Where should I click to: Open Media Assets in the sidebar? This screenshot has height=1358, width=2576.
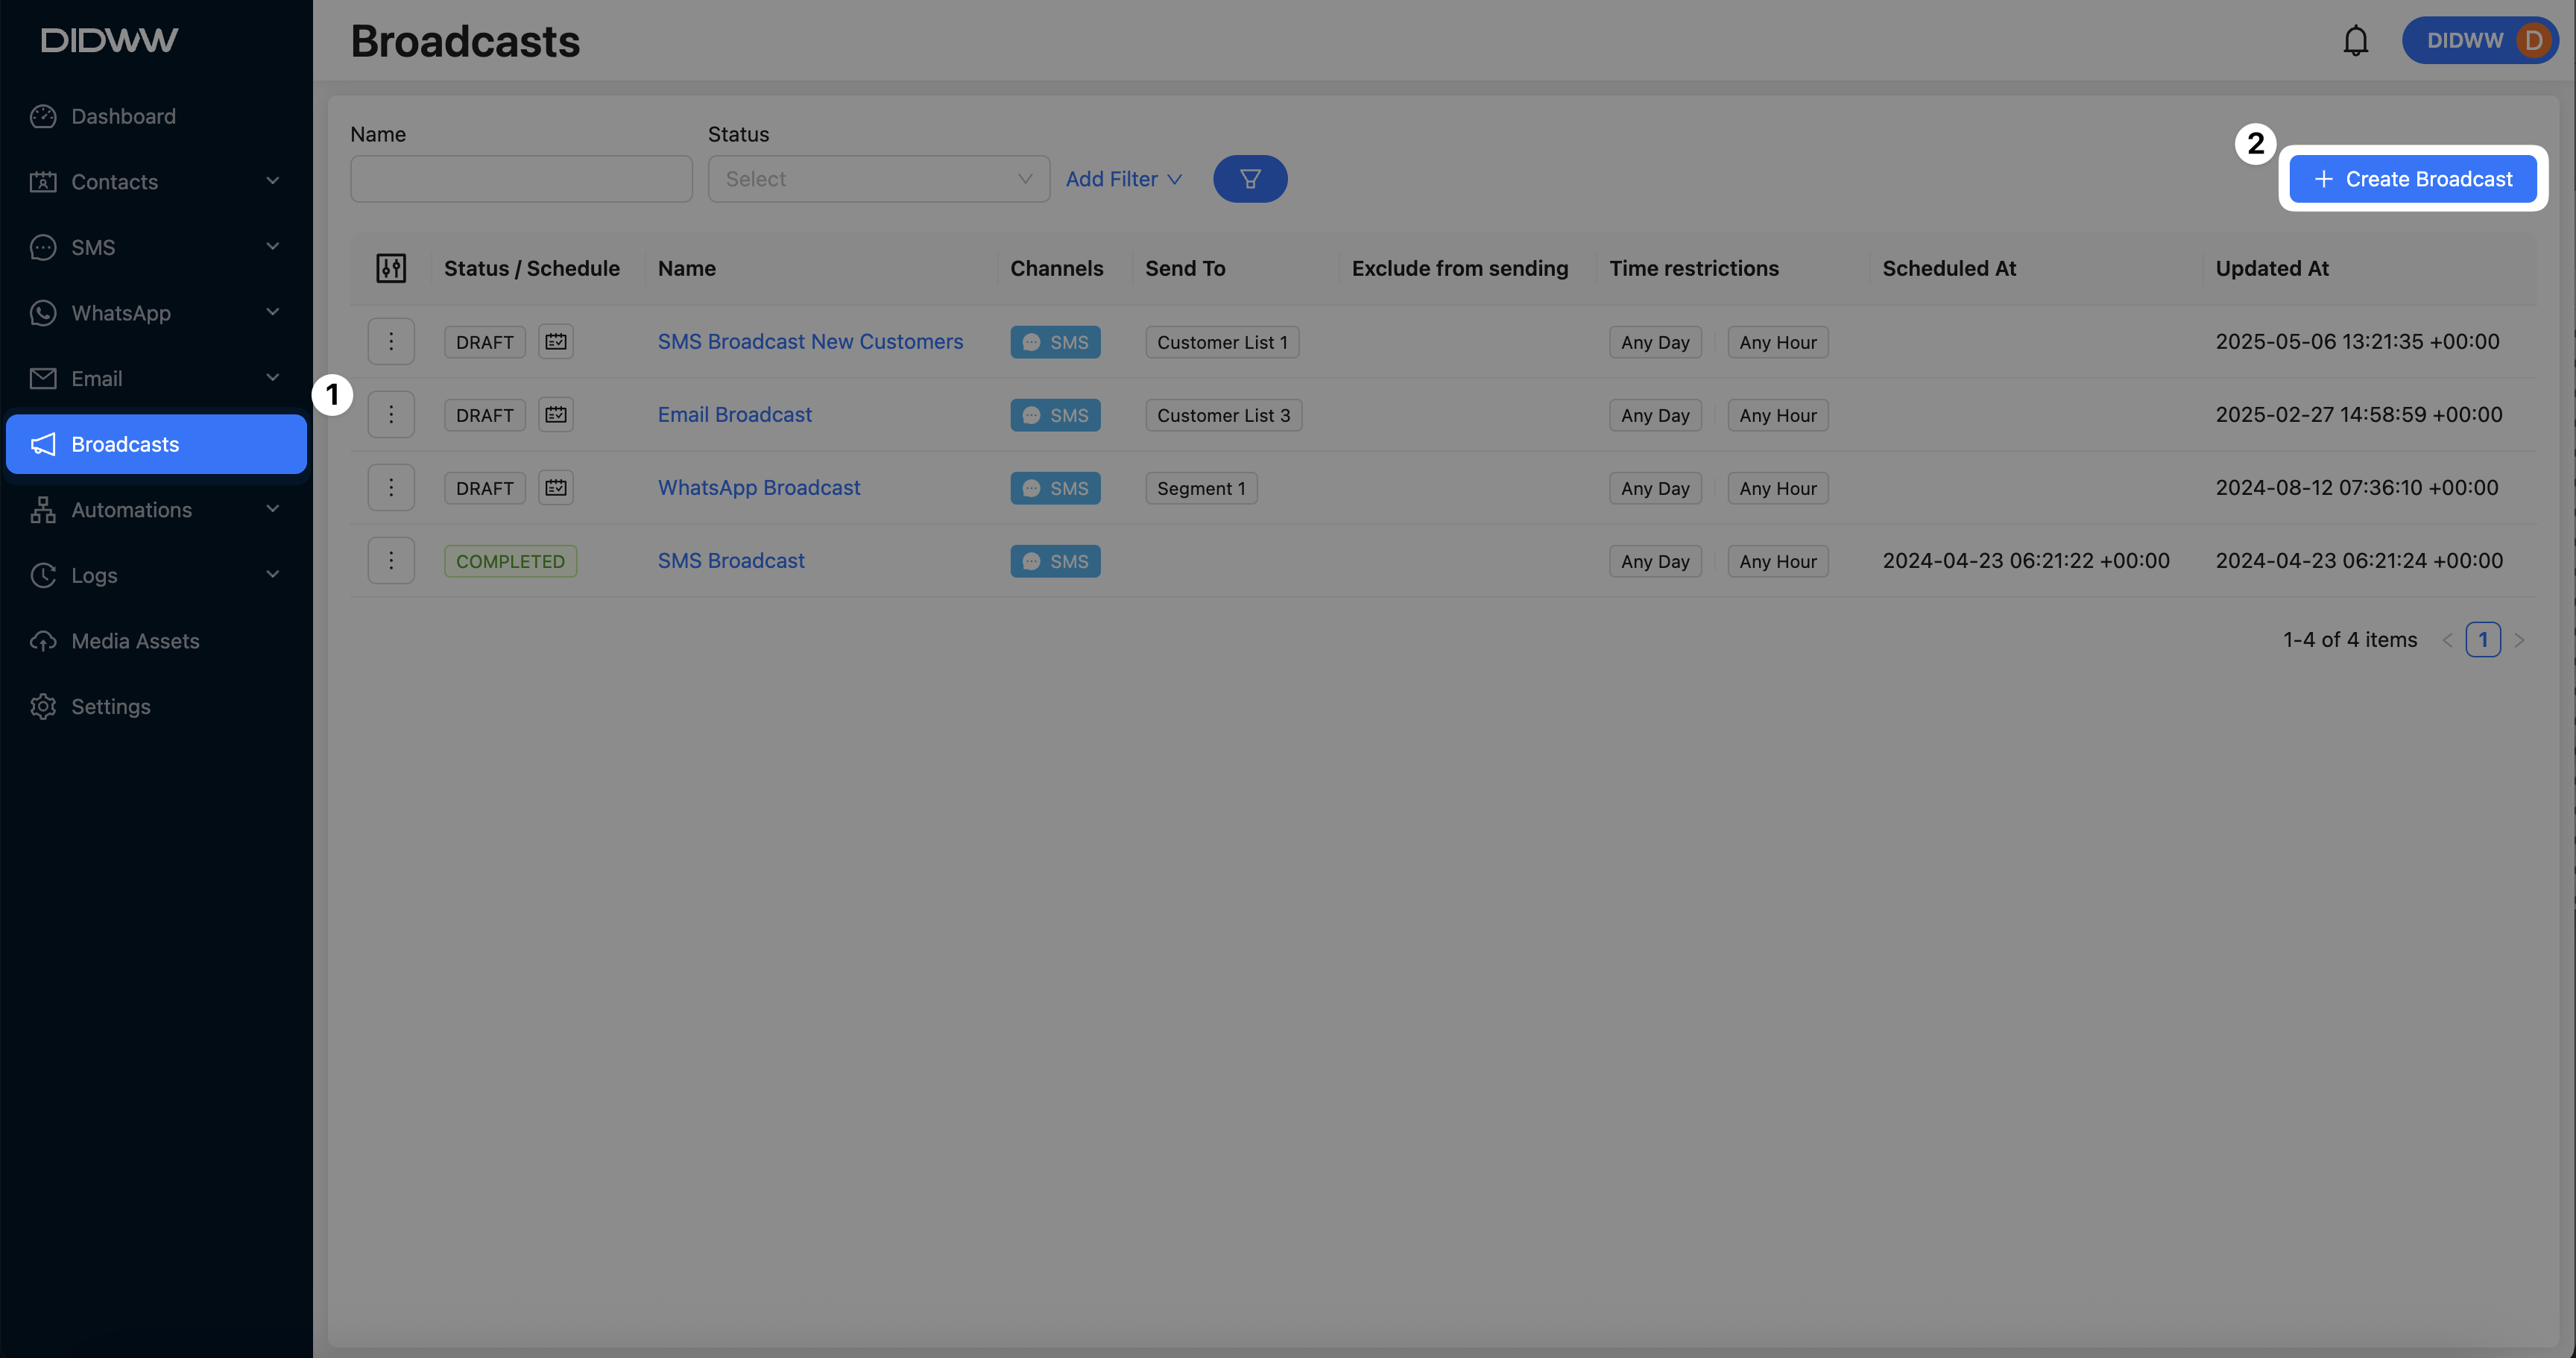(x=135, y=641)
